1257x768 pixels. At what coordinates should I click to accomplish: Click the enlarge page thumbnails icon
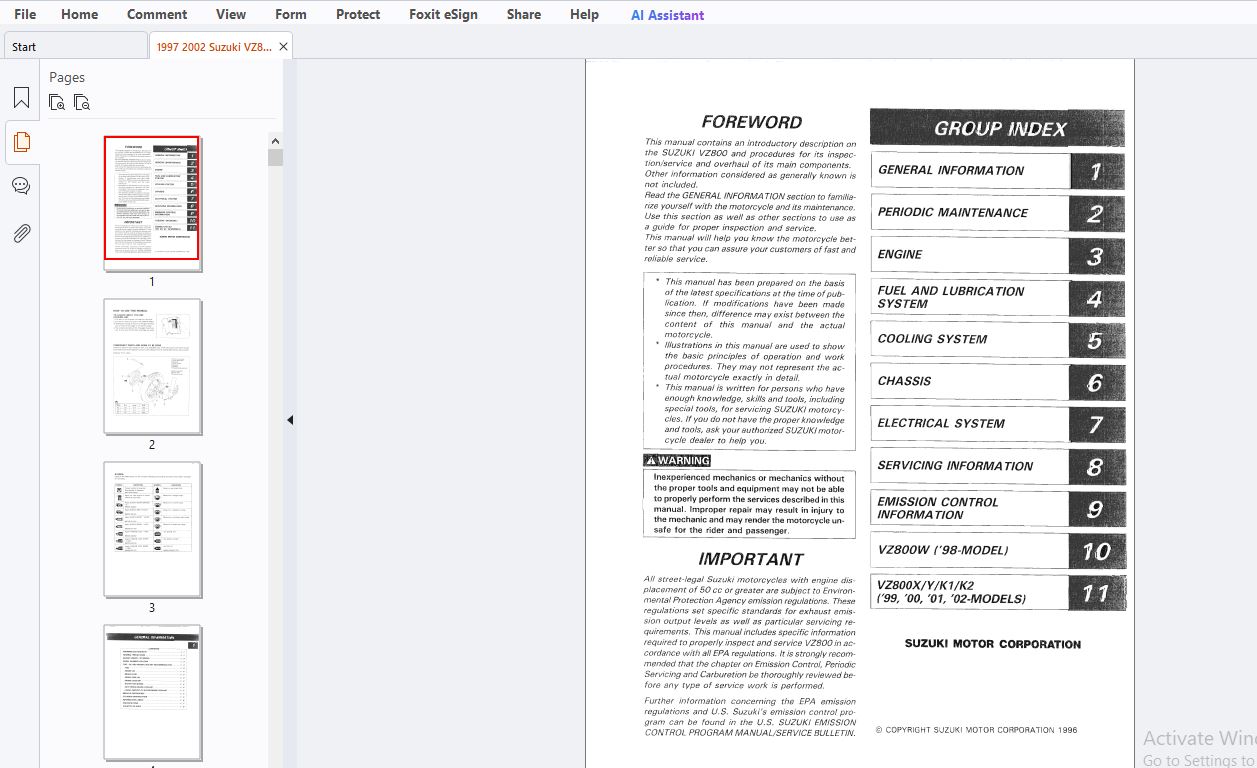tap(57, 102)
